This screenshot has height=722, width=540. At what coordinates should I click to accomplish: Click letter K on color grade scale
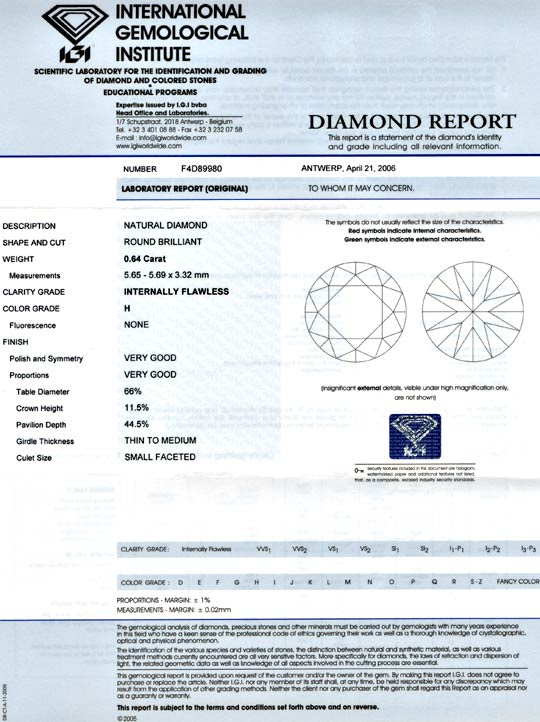coord(310,582)
